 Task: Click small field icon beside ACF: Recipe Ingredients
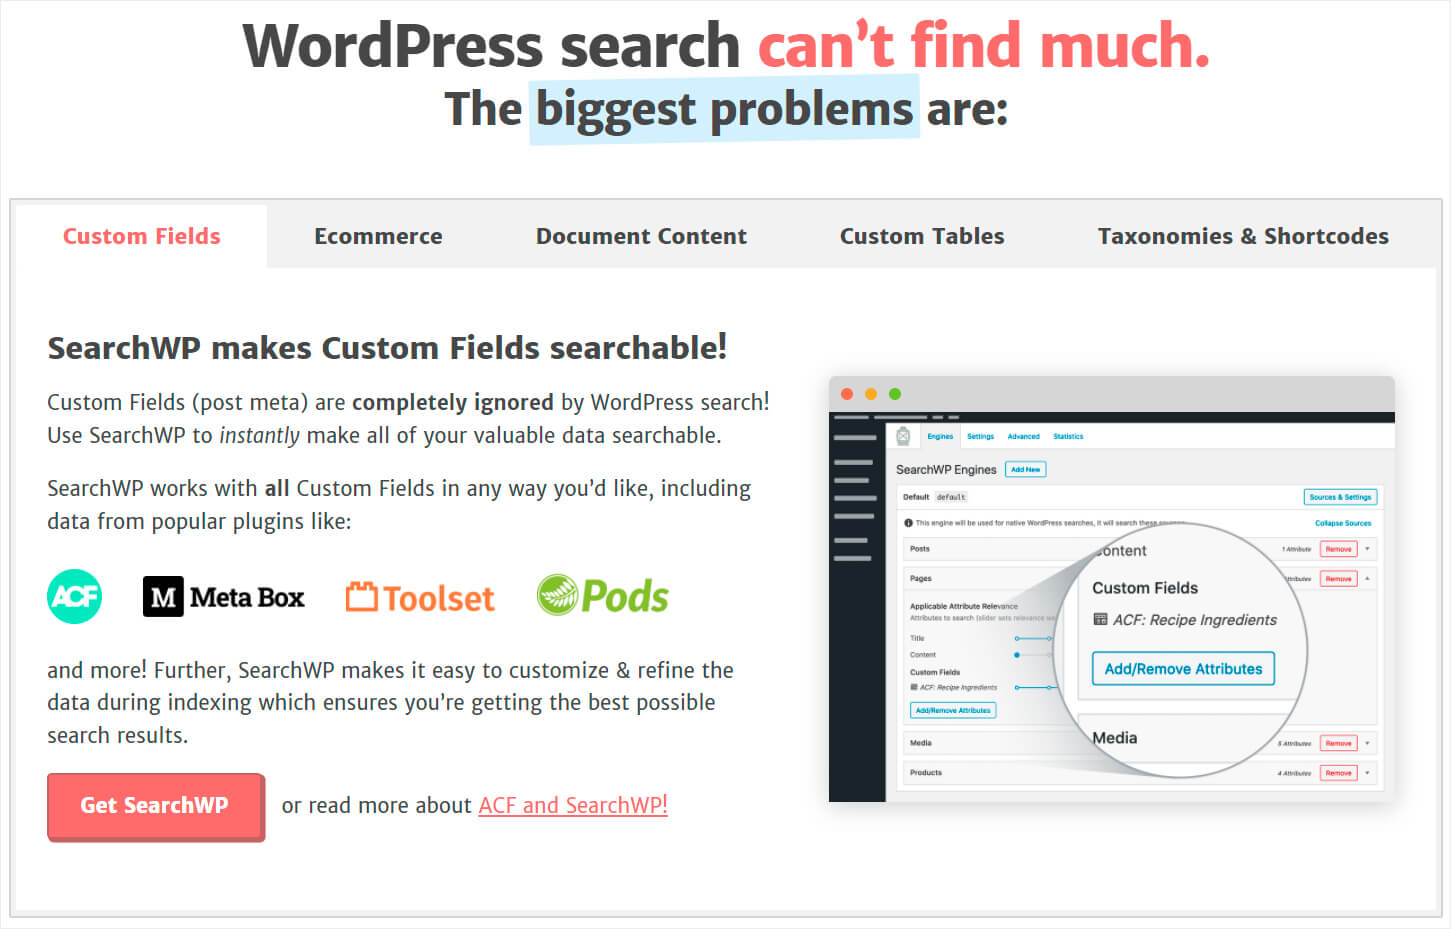[914, 687]
